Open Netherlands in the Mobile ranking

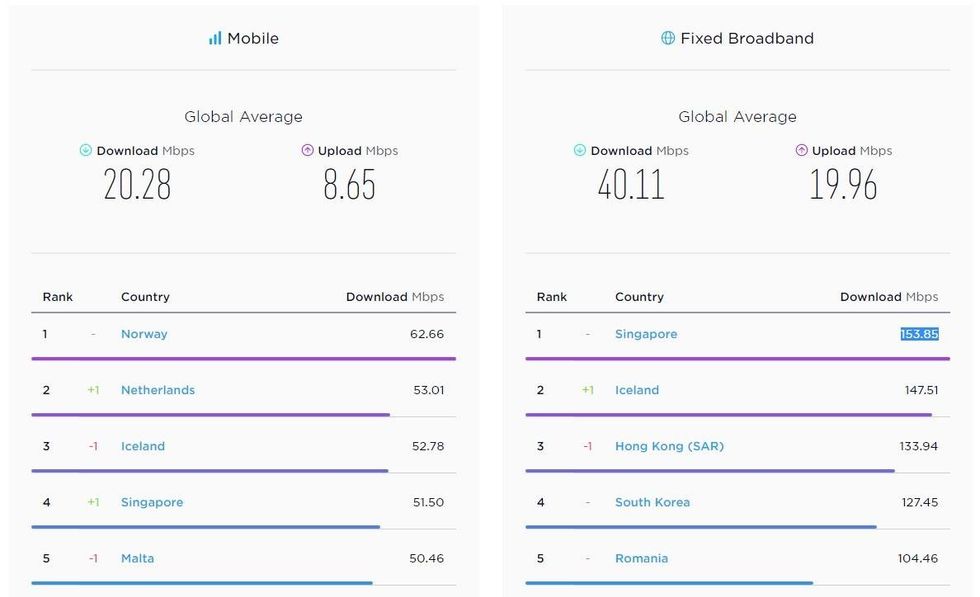(158, 390)
